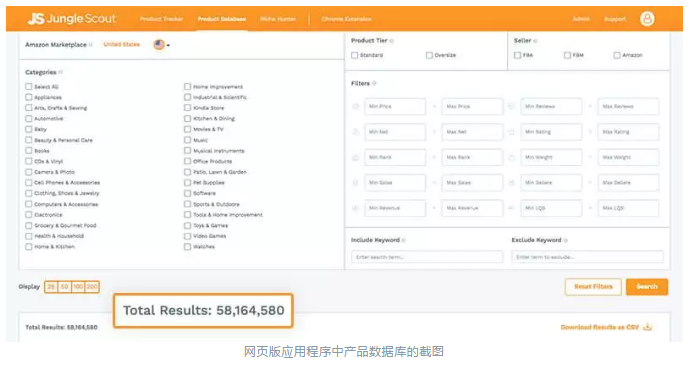Click the info icon beside Product Tier
Screen dimensions: 690x366
point(392,40)
